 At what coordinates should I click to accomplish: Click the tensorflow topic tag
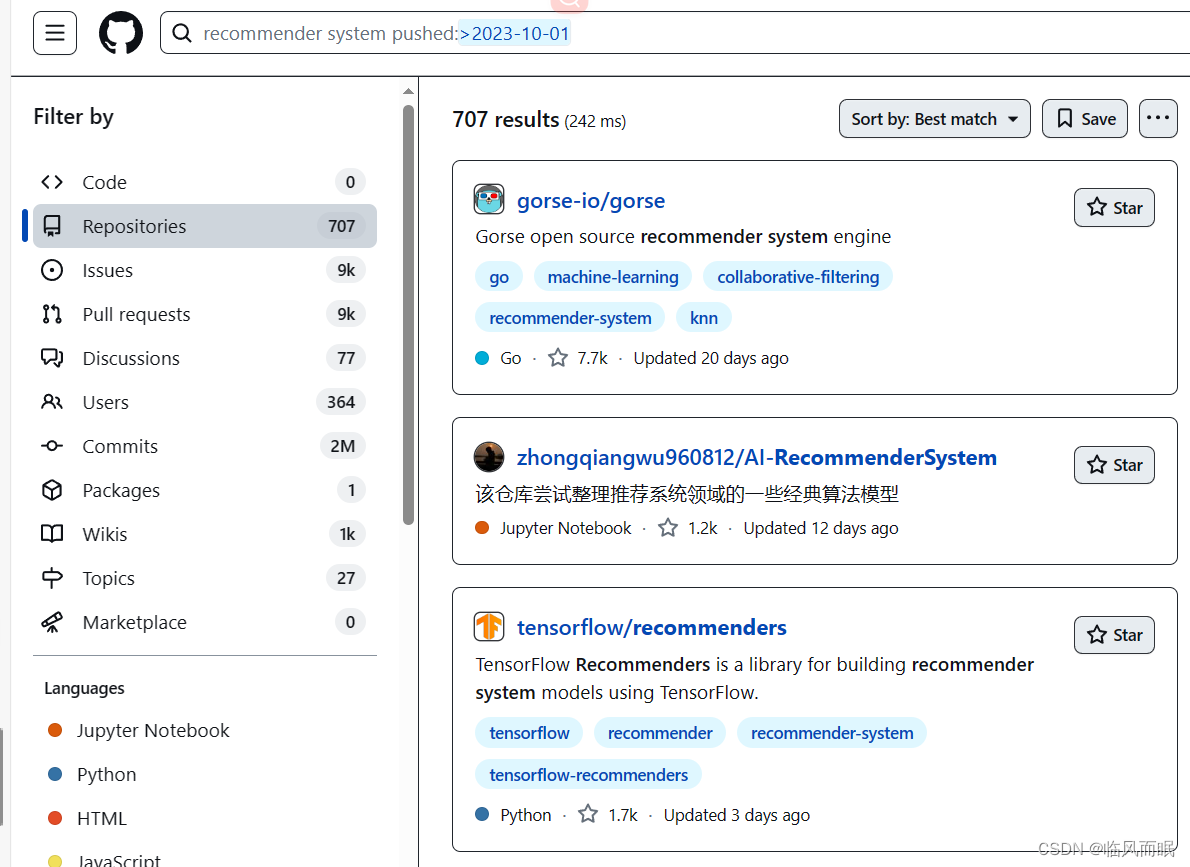point(529,733)
